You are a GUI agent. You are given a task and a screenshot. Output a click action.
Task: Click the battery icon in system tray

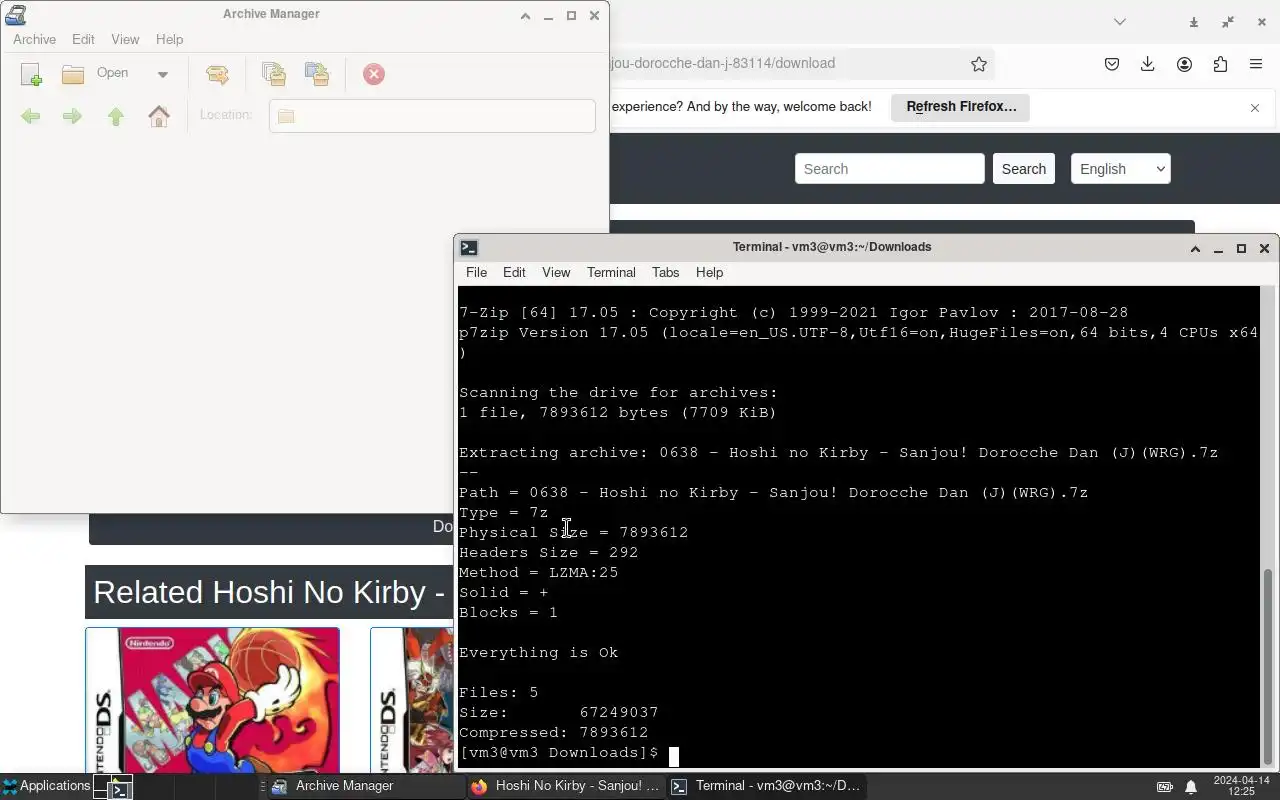tap(1165, 787)
